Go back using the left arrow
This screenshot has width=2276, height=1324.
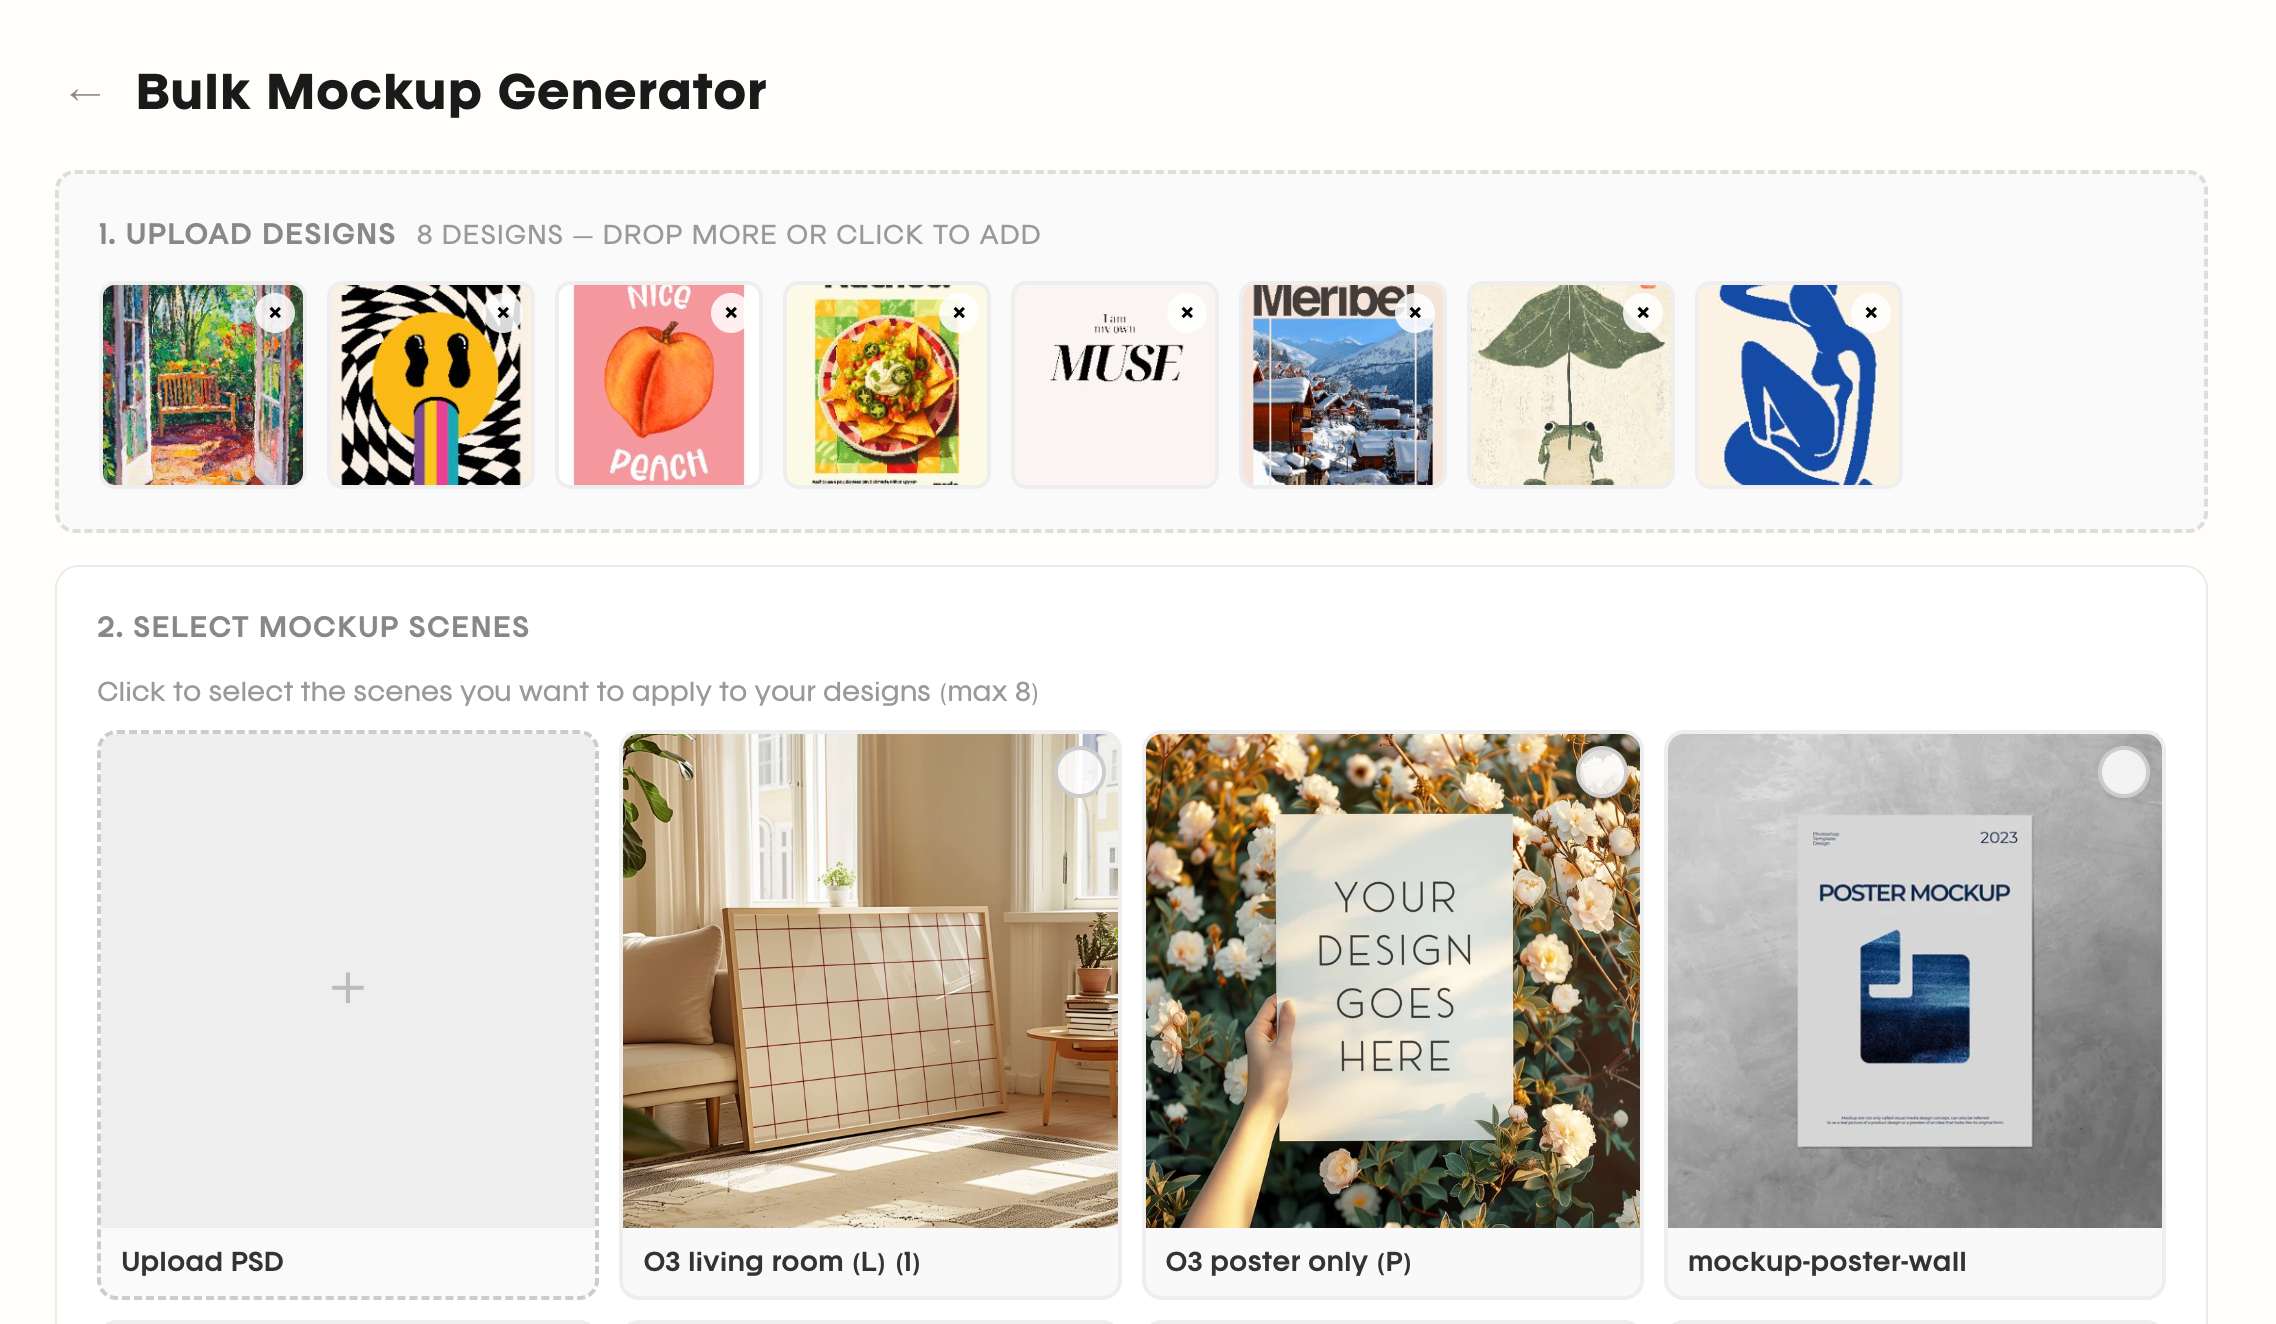pos(85,95)
